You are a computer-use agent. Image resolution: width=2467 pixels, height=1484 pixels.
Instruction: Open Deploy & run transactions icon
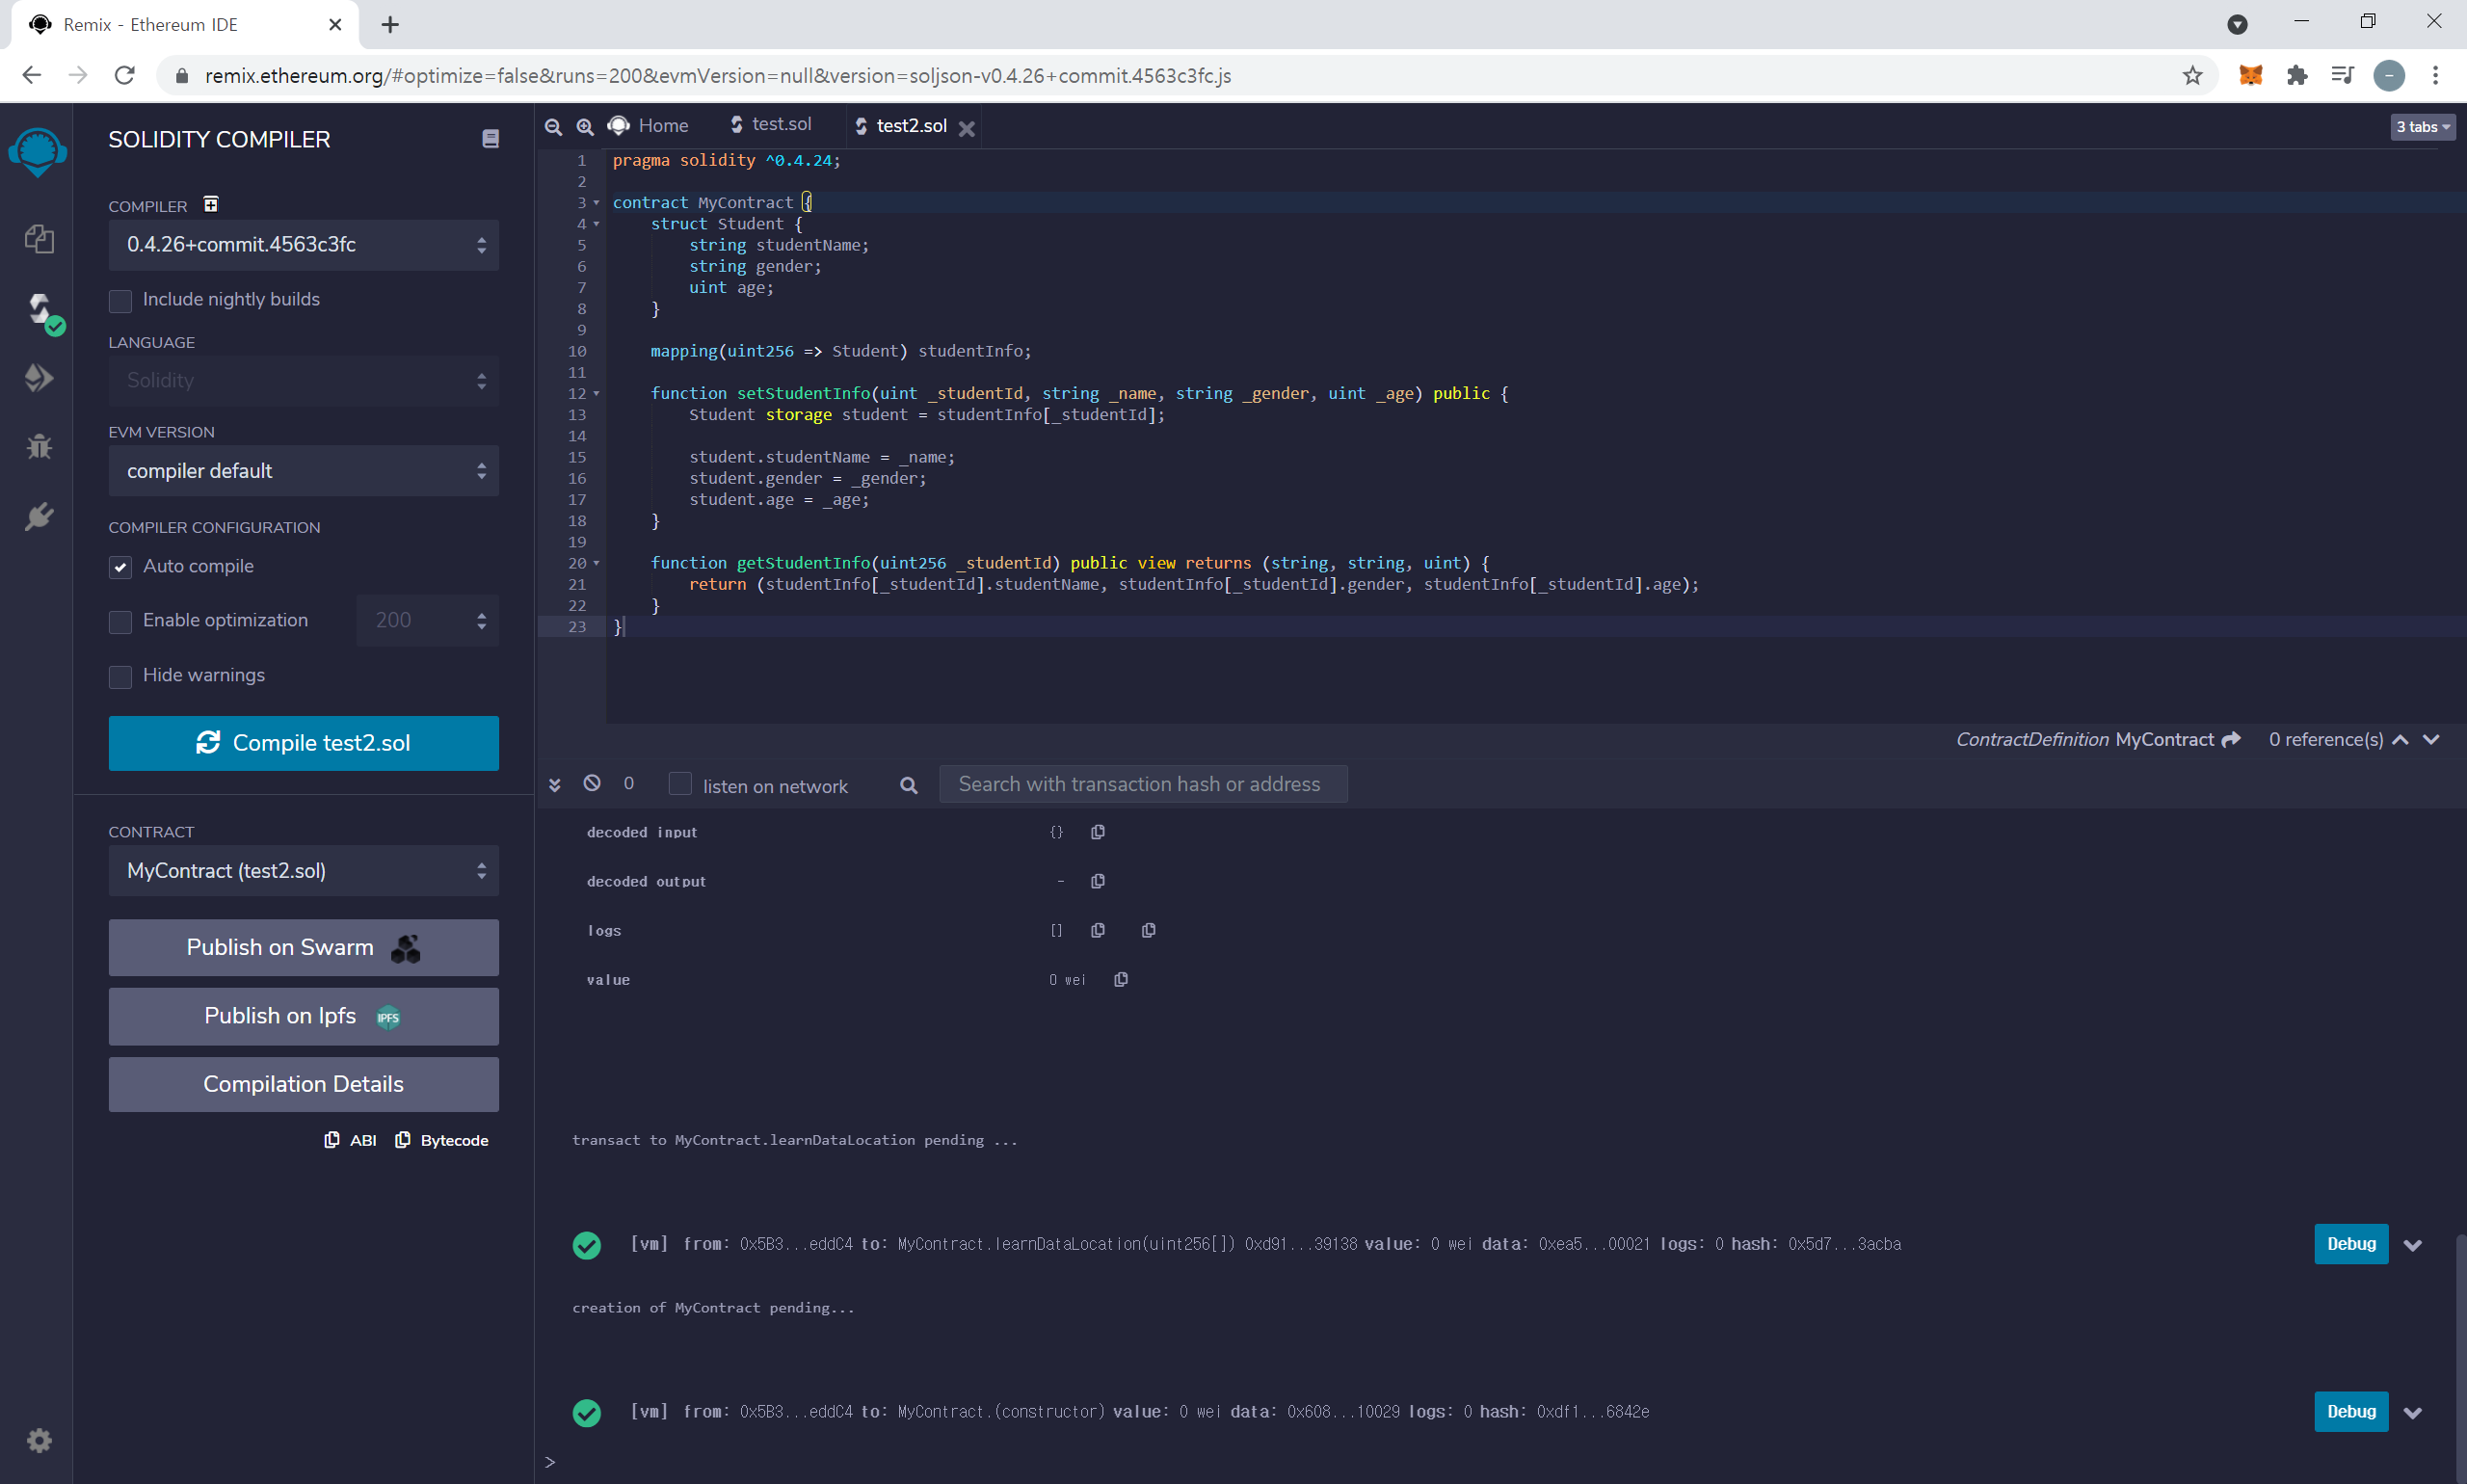point(39,378)
